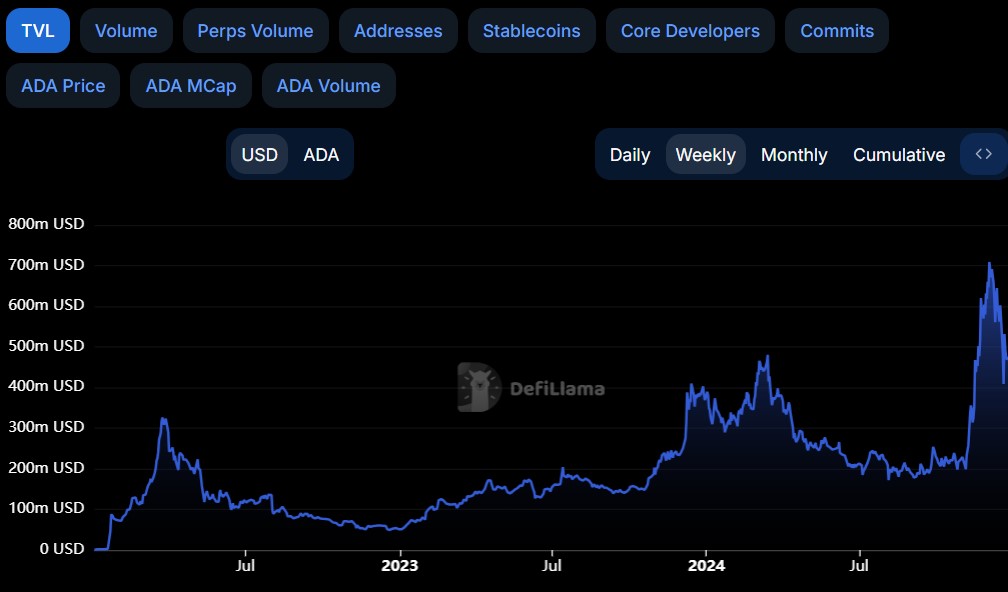Screen dimensions: 1008x592
Task: Toggle ADA MCap overlay
Action: pyautogui.click(x=191, y=86)
